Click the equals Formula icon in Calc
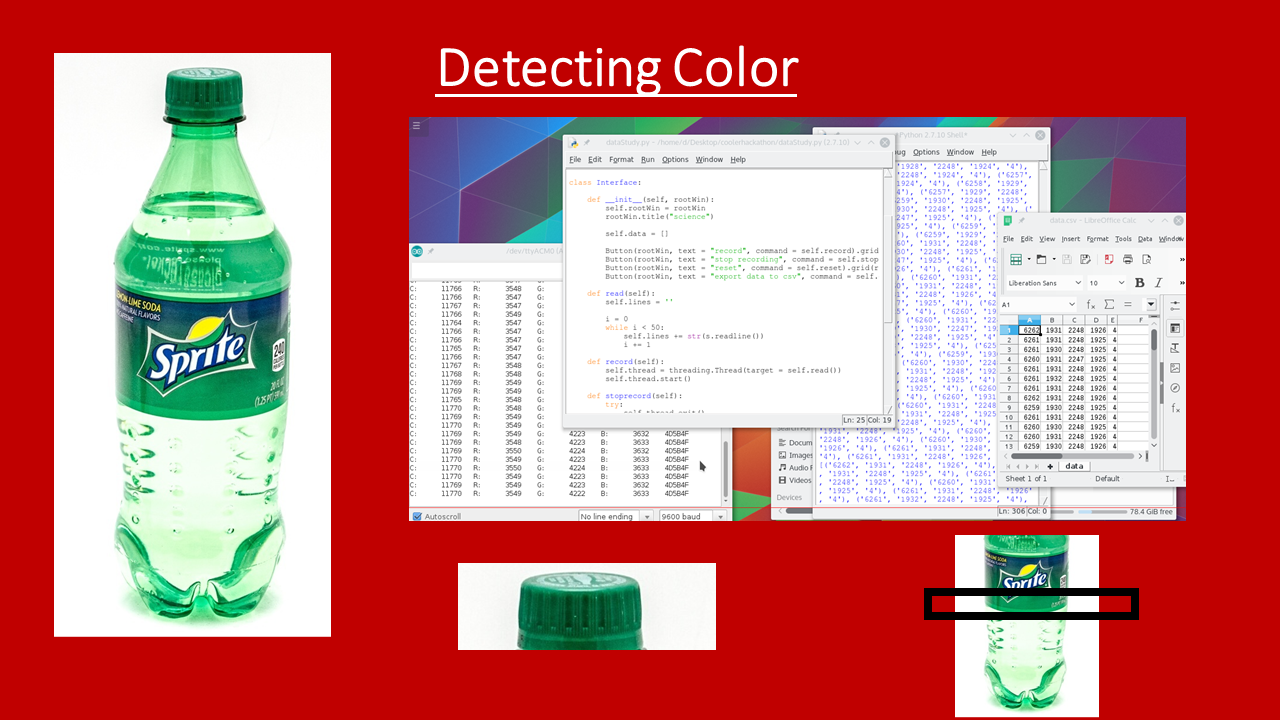The height and width of the screenshot is (720, 1280). 1127,304
